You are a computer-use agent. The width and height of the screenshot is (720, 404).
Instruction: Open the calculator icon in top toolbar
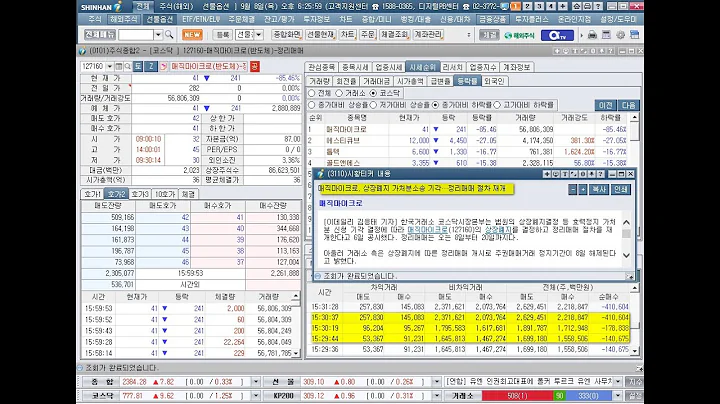point(606,35)
